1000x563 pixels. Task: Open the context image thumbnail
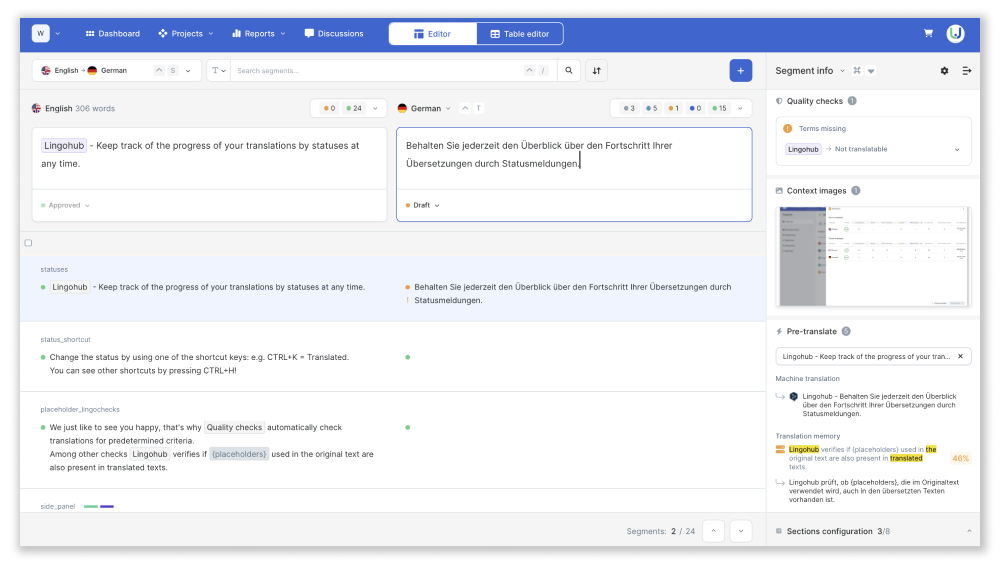pos(874,256)
